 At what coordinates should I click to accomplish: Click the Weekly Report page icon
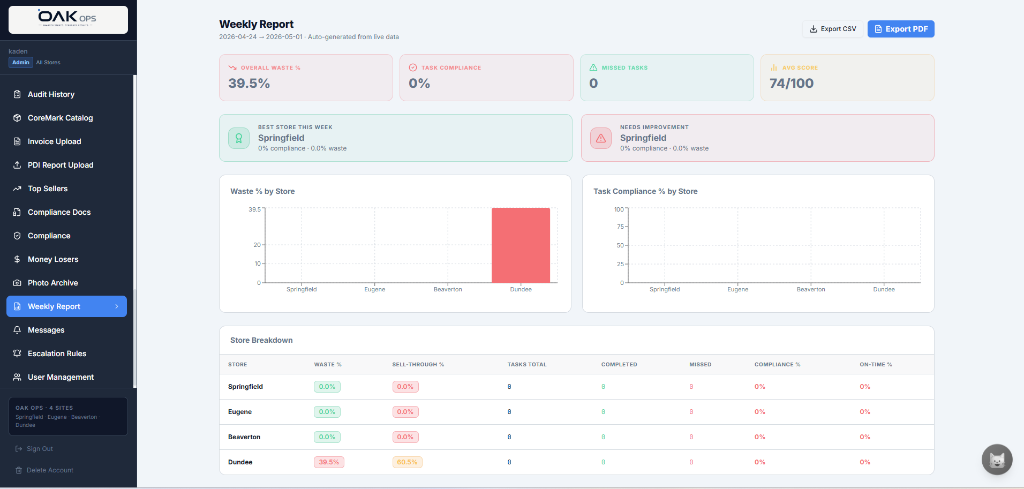pyautogui.click(x=17, y=306)
